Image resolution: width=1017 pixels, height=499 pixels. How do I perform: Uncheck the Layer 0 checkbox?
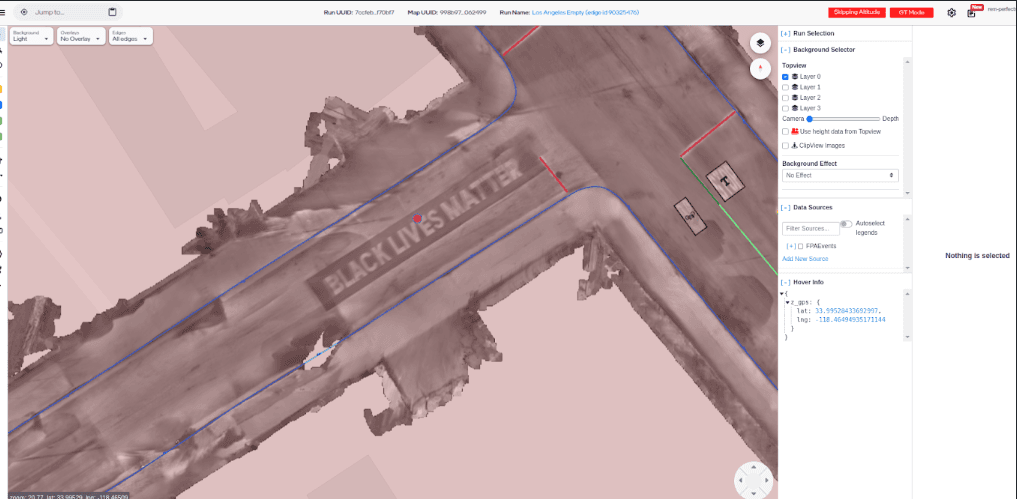(x=785, y=77)
